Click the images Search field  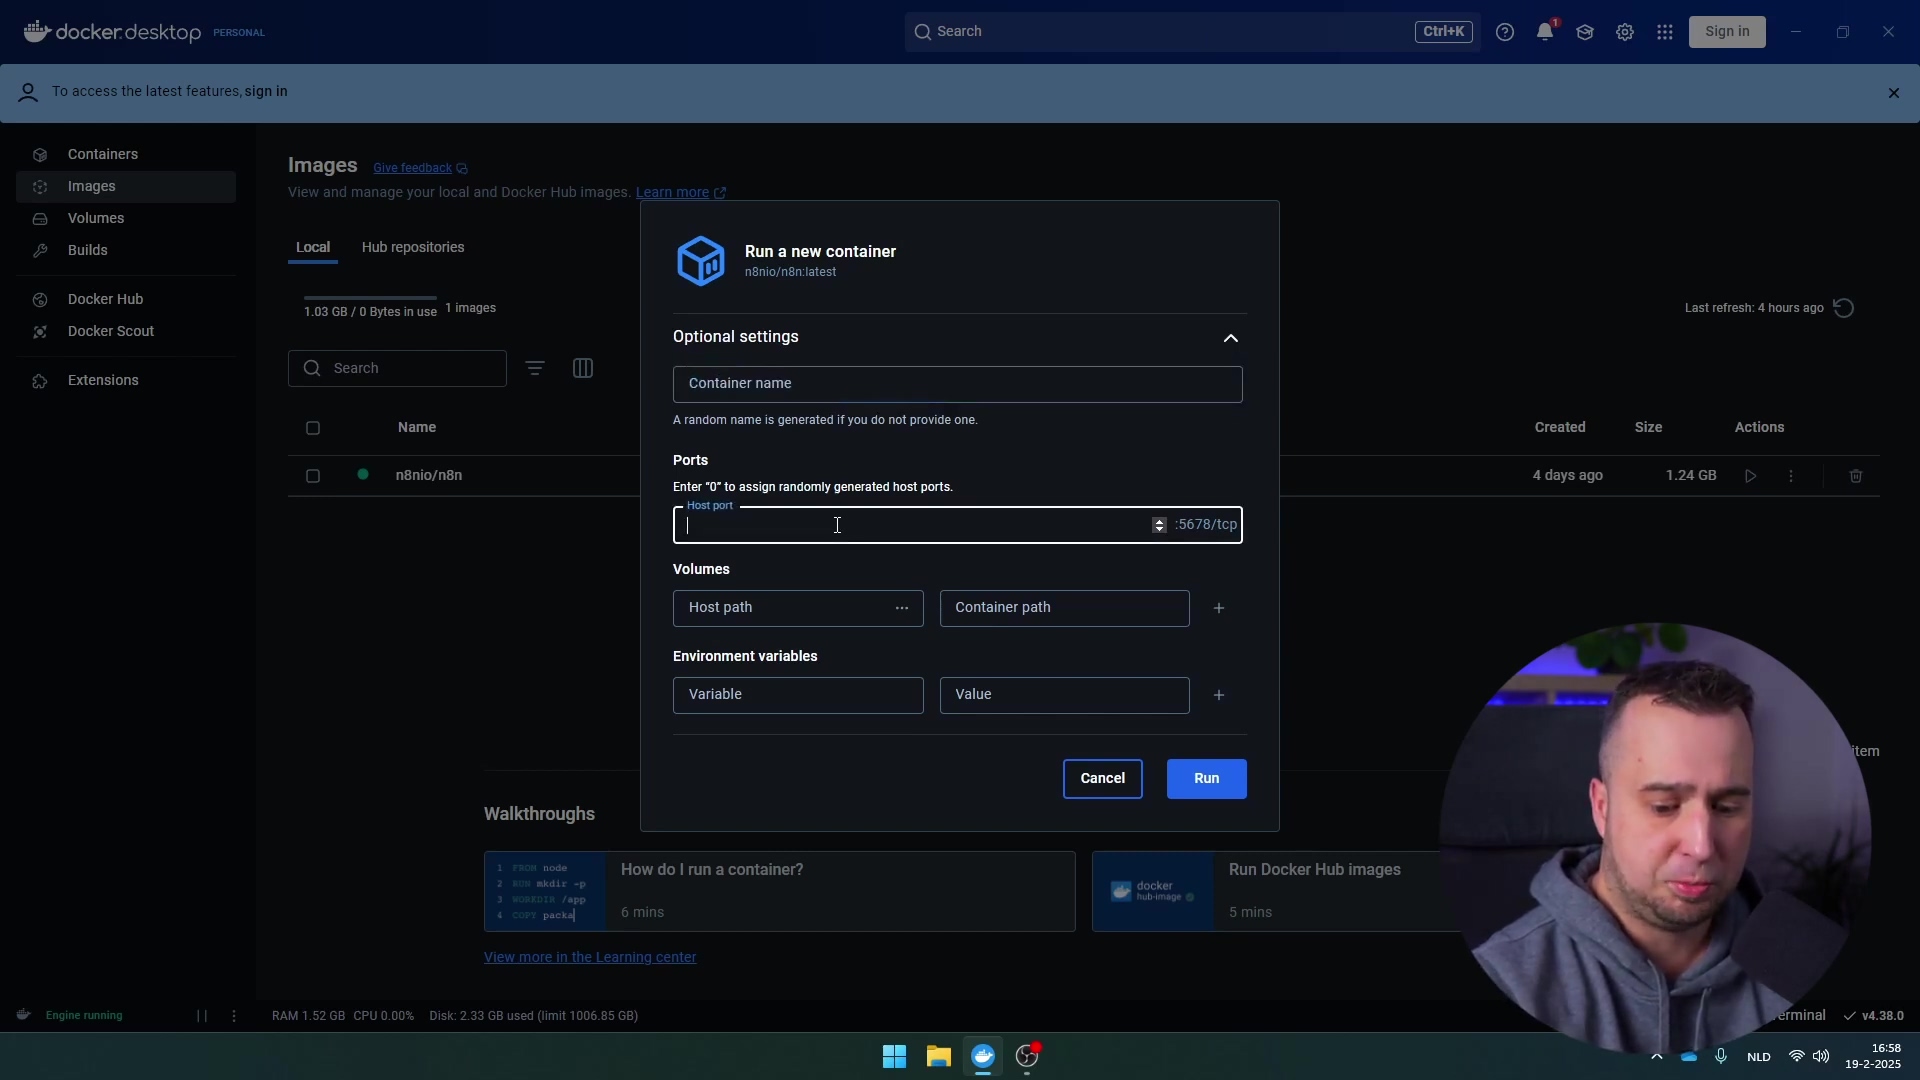[x=397, y=369]
